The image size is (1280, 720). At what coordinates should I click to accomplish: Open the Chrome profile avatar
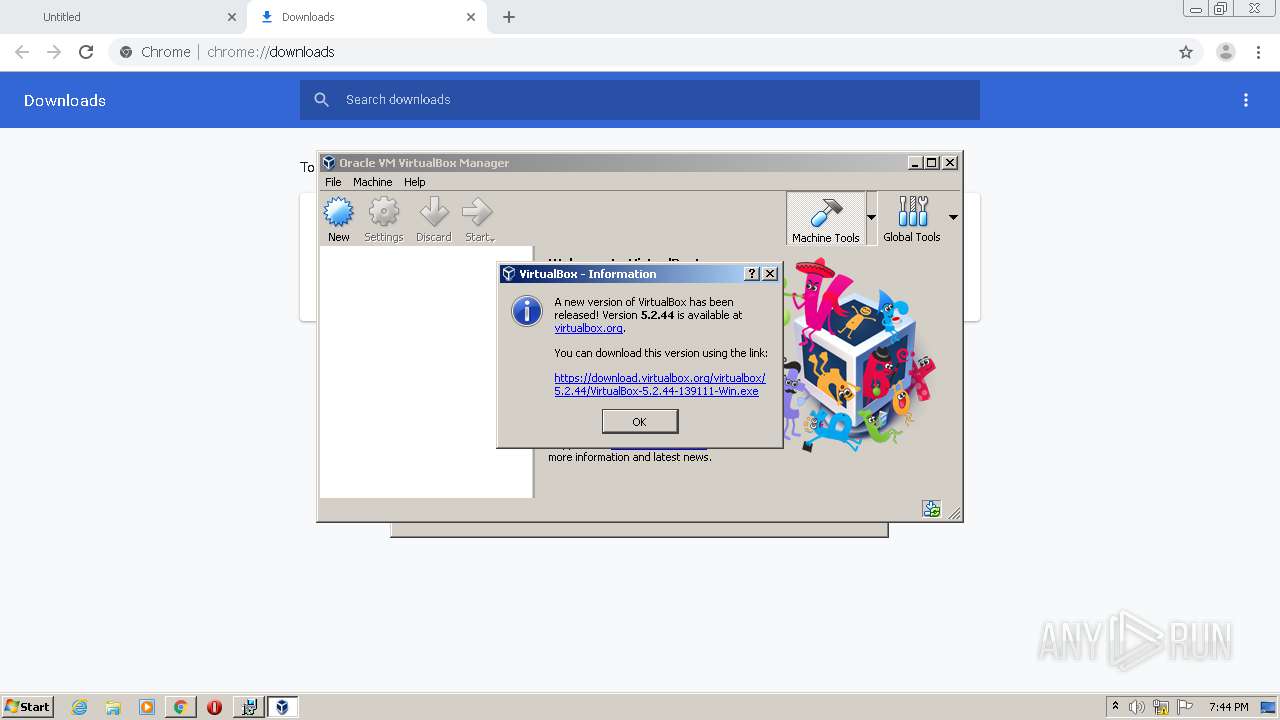click(1226, 52)
